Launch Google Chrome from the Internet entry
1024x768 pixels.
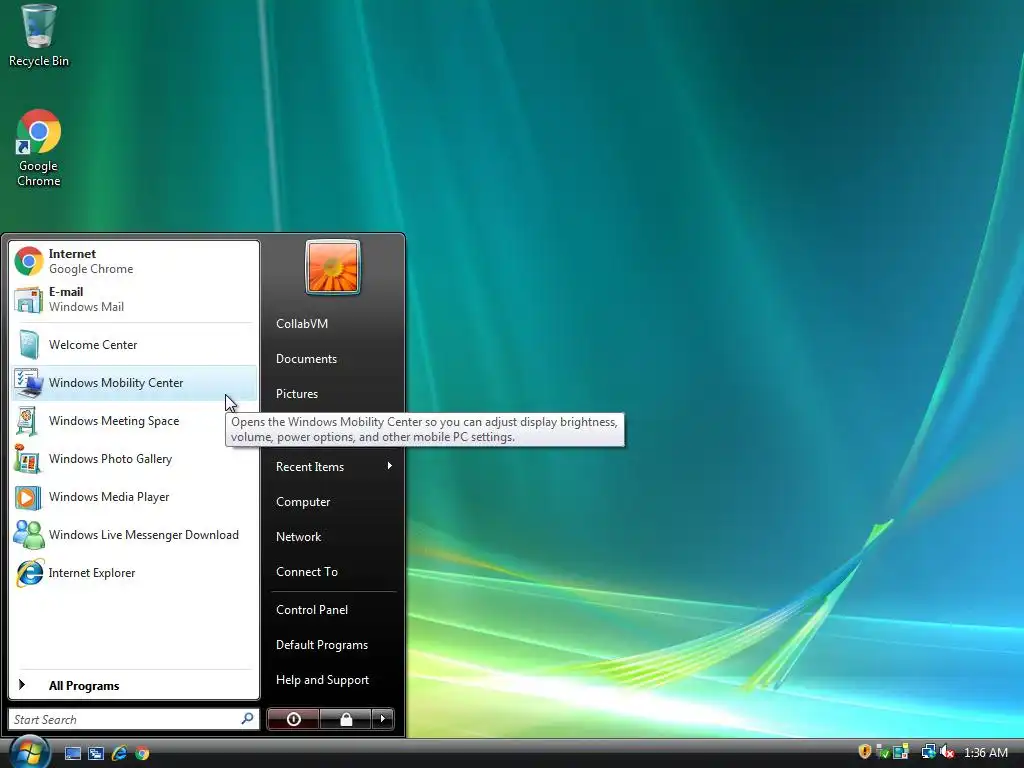[x=133, y=261]
